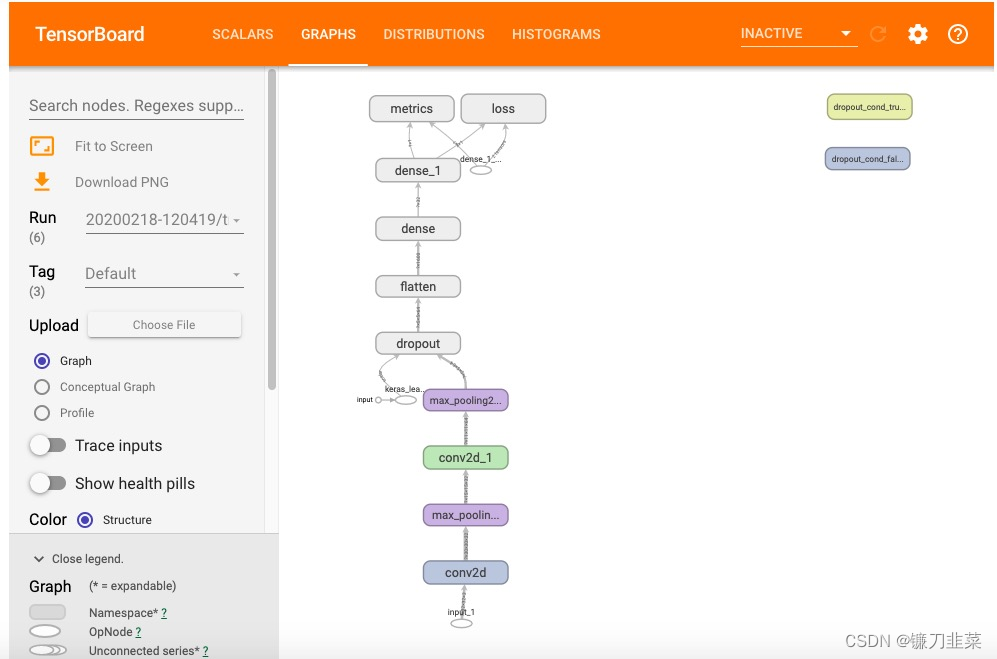
Task: Open TensorBoard settings via the gear icon
Action: pos(918,33)
